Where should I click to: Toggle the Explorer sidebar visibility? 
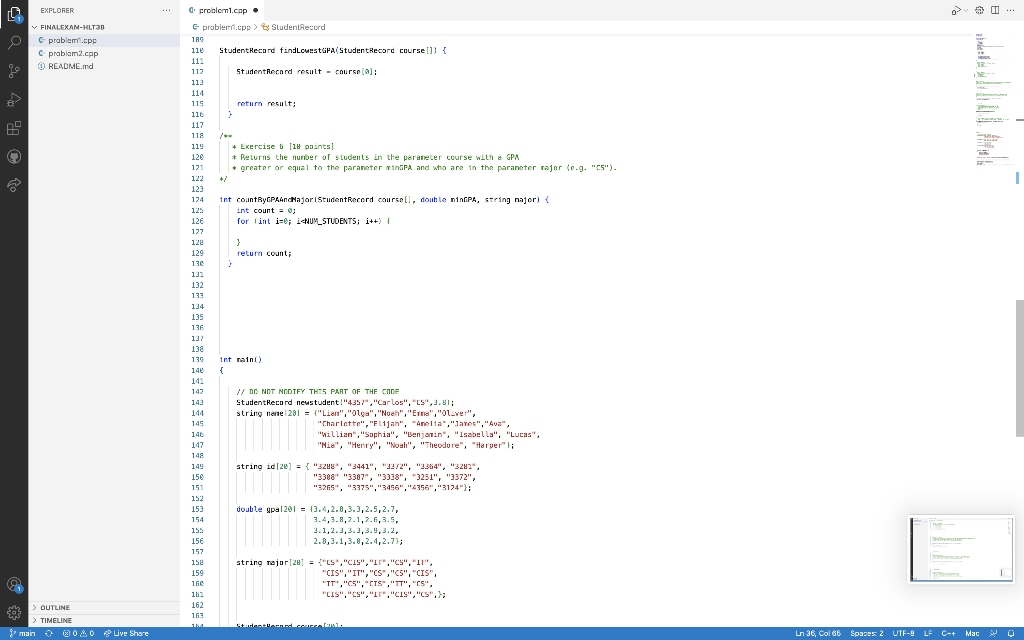(x=13, y=15)
